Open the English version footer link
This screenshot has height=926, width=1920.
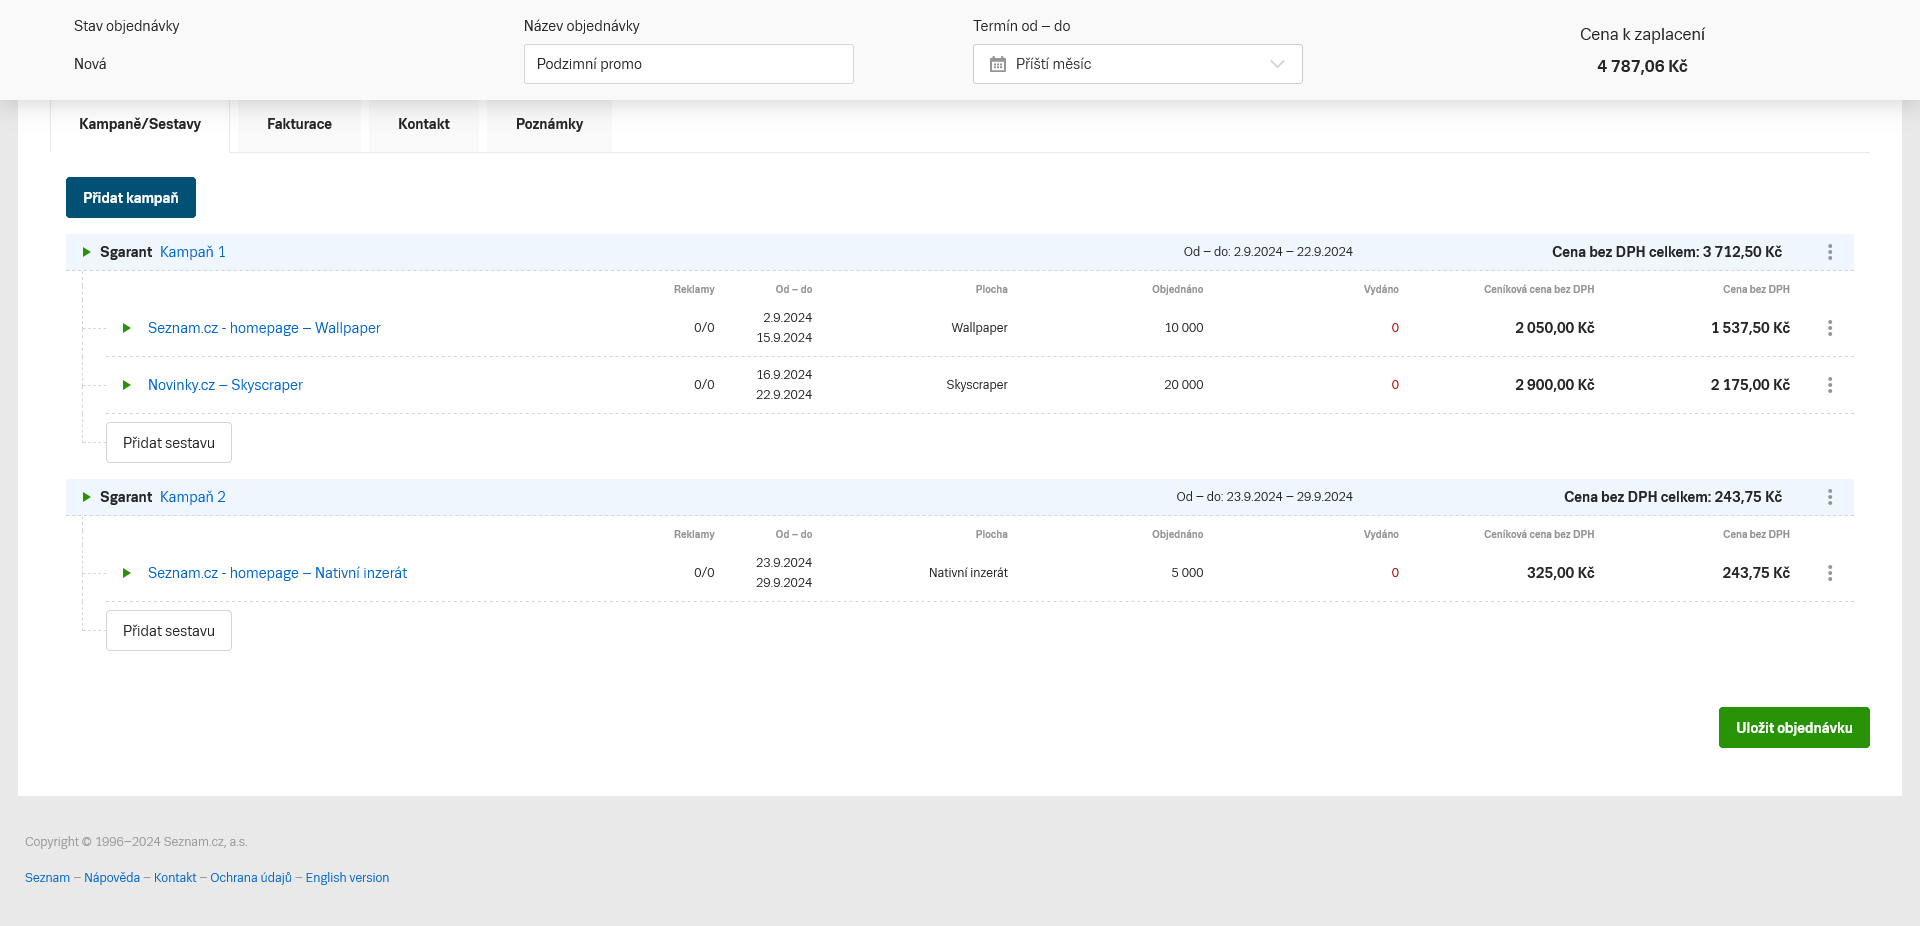click(x=347, y=878)
